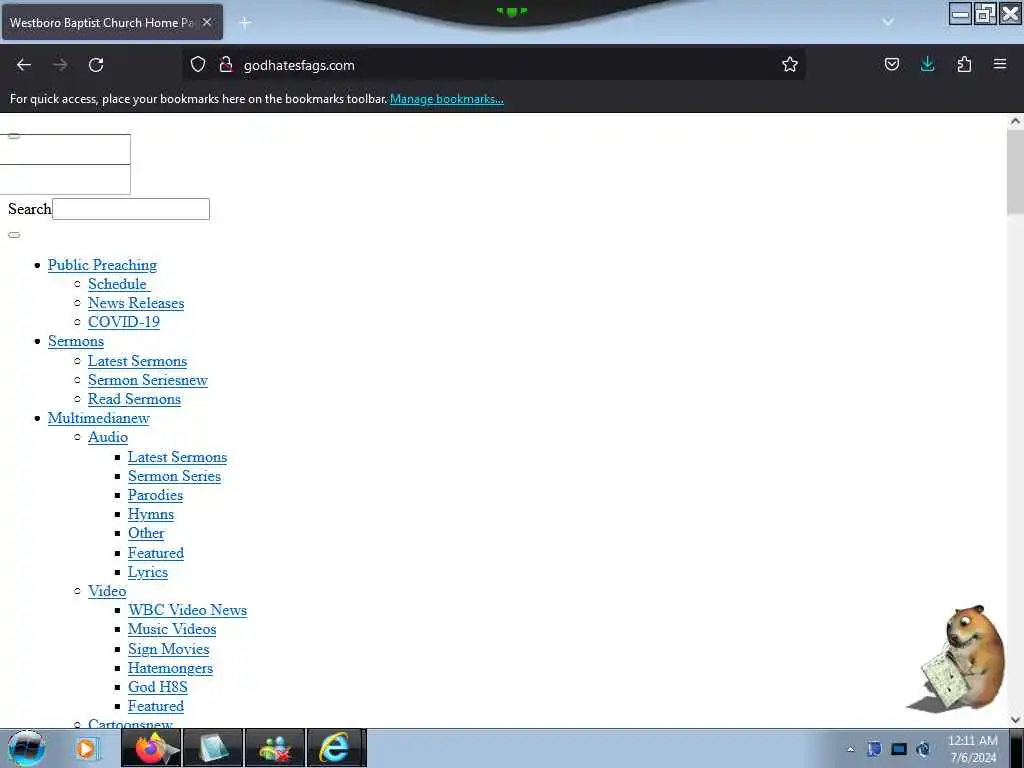1024x768 pixels.
Task: Click the lower empty box above Search
Action: [65, 180]
